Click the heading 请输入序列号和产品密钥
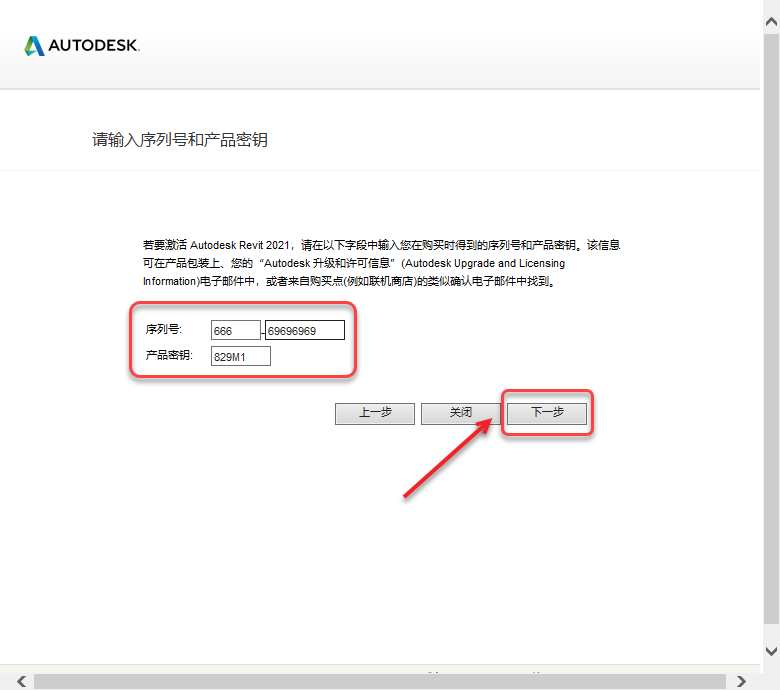The image size is (780, 690). (180, 140)
